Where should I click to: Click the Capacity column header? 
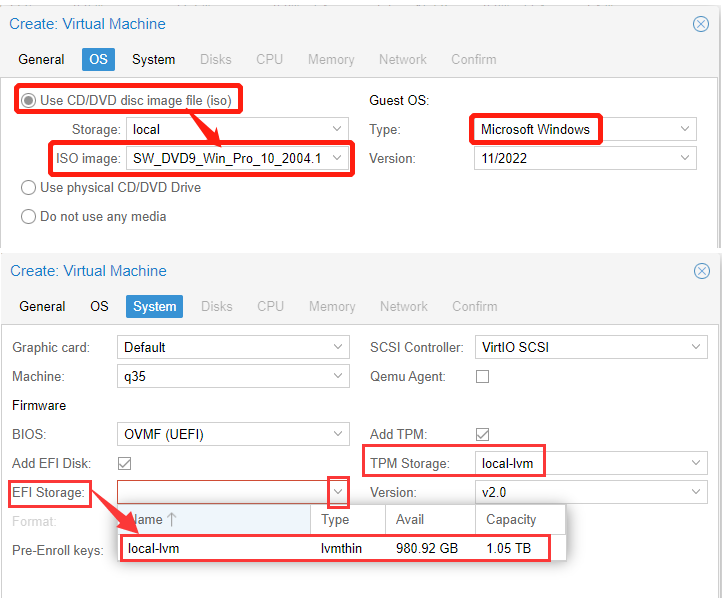click(520, 520)
